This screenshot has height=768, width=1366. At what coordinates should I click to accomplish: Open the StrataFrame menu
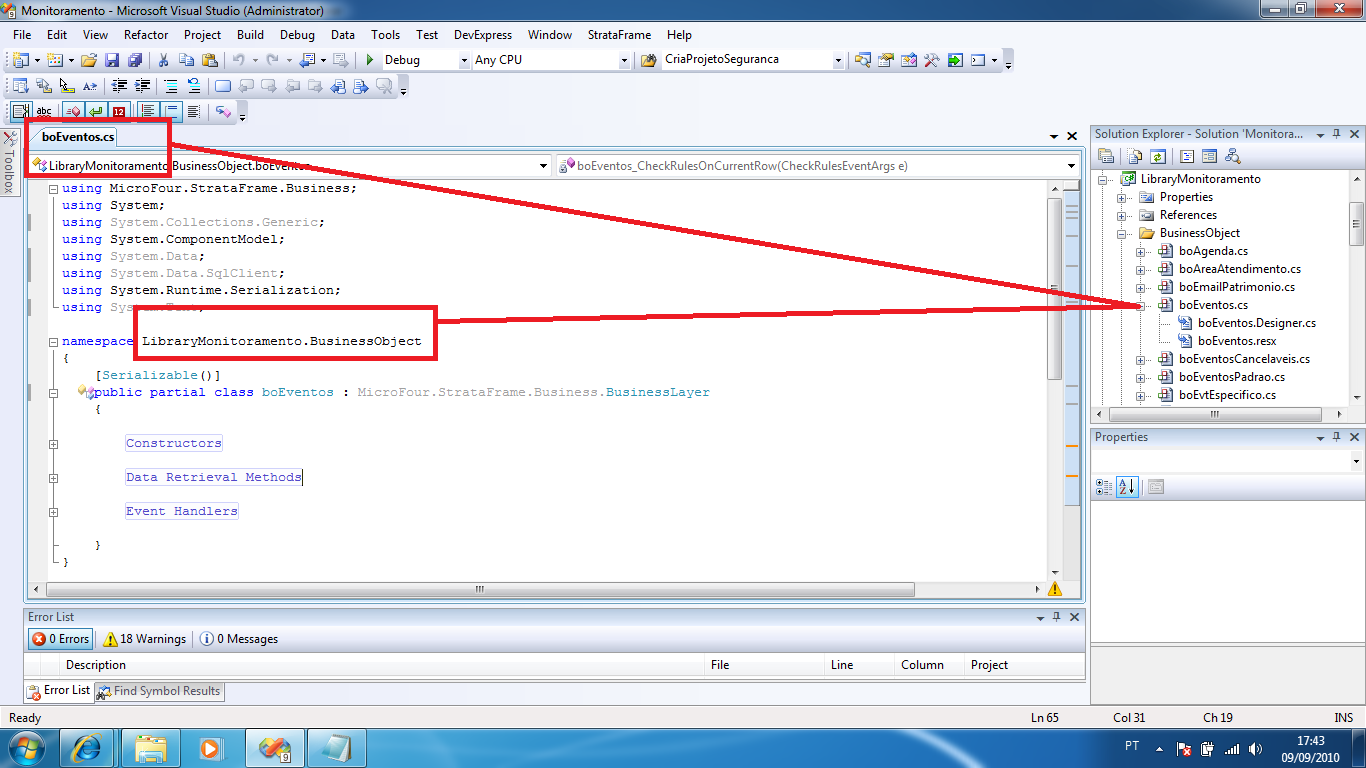619,35
